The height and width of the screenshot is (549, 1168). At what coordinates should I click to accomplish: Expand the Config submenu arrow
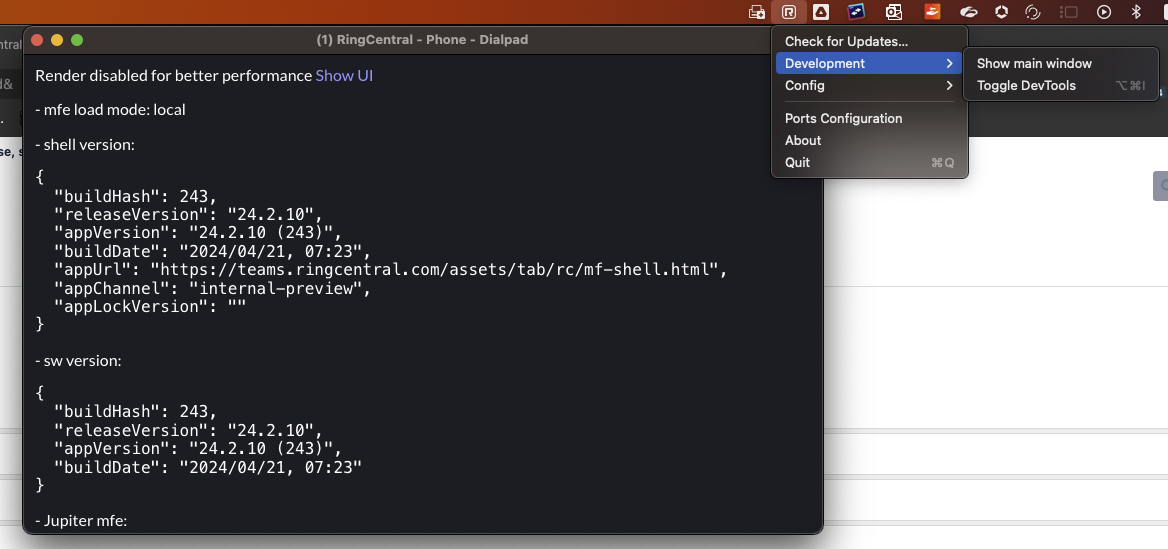(x=949, y=86)
